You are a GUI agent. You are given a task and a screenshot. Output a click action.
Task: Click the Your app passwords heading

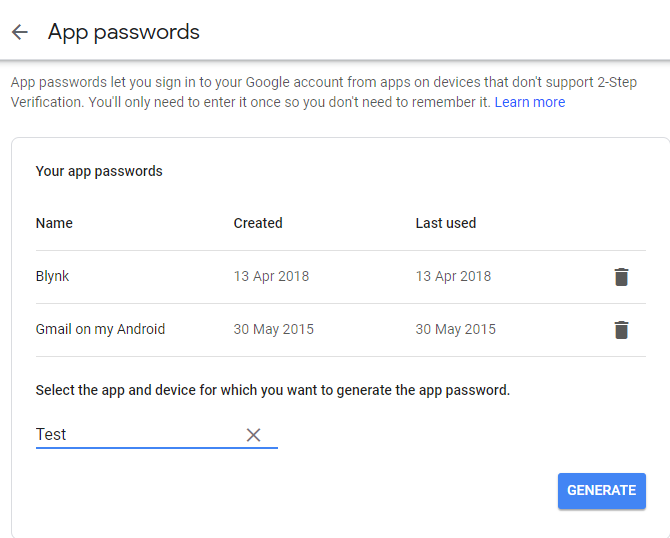pyautogui.click(x=99, y=171)
